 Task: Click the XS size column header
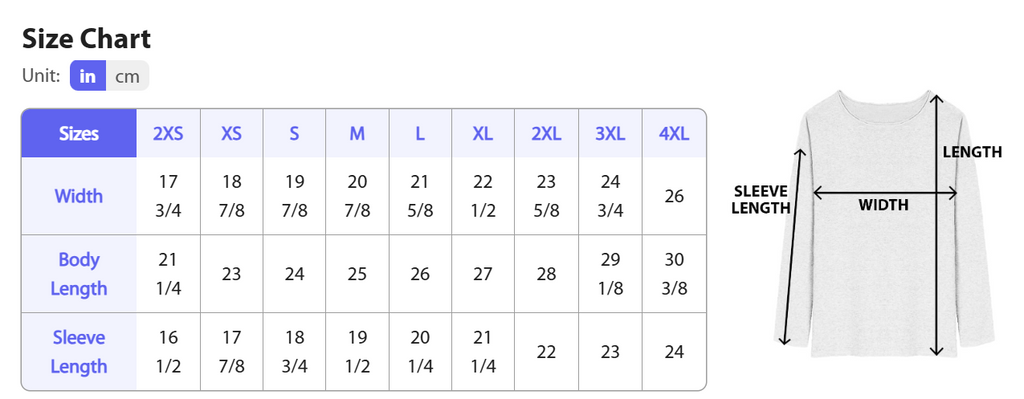point(231,133)
